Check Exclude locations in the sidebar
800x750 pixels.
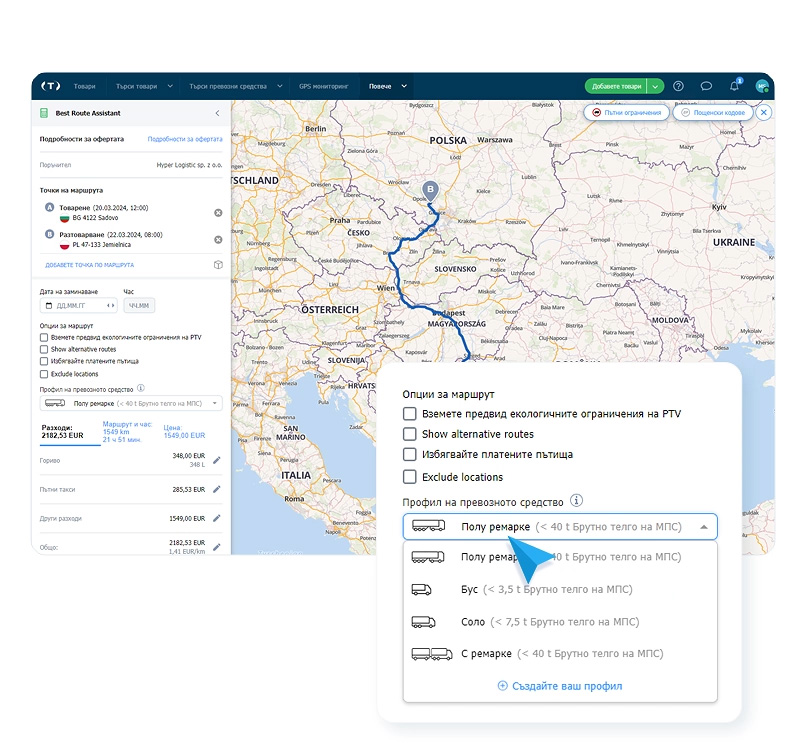(x=44, y=374)
